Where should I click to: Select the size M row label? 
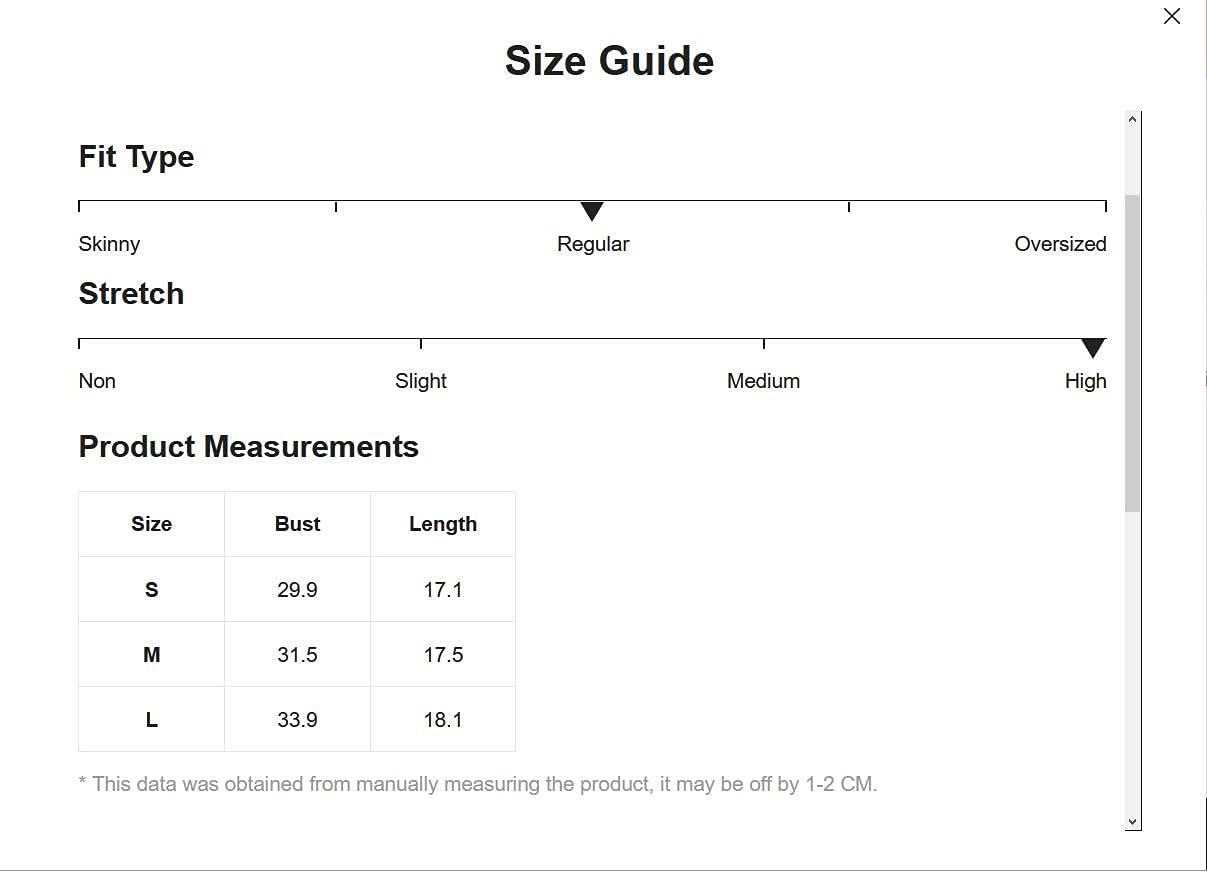pyautogui.click(x=151, y=655)
